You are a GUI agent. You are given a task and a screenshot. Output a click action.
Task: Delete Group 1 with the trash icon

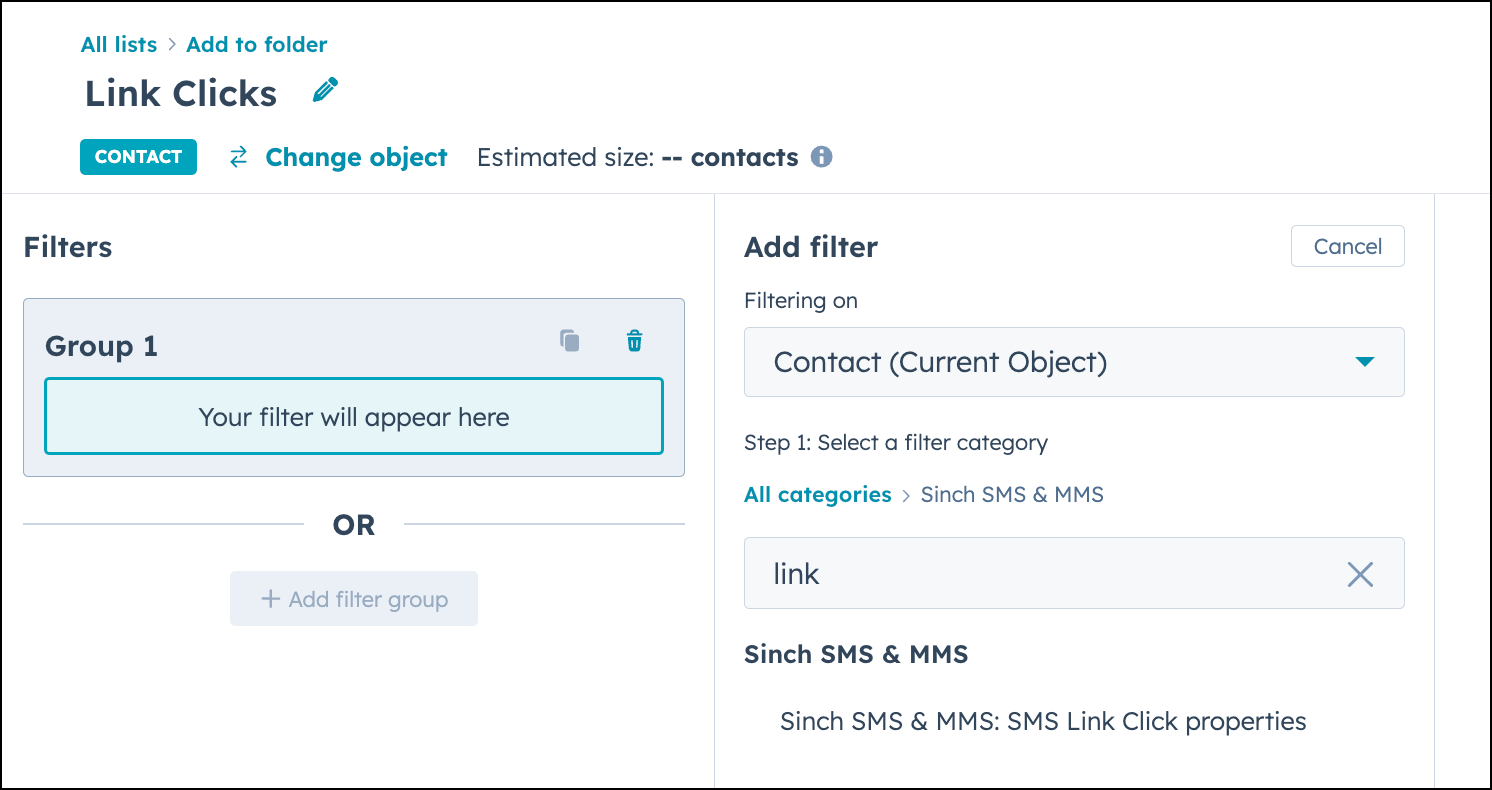coord(634,340)
